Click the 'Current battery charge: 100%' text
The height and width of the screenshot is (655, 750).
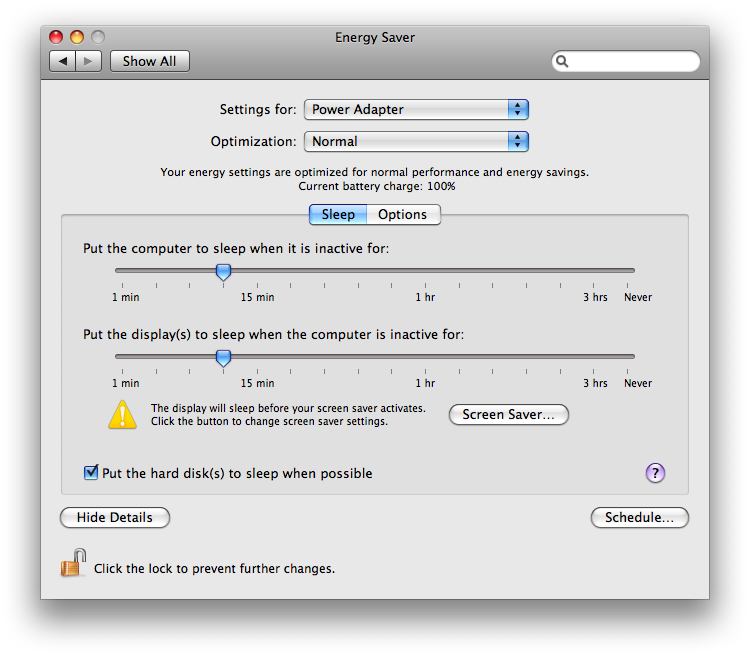pyautogui.click(x=376, y=186)
